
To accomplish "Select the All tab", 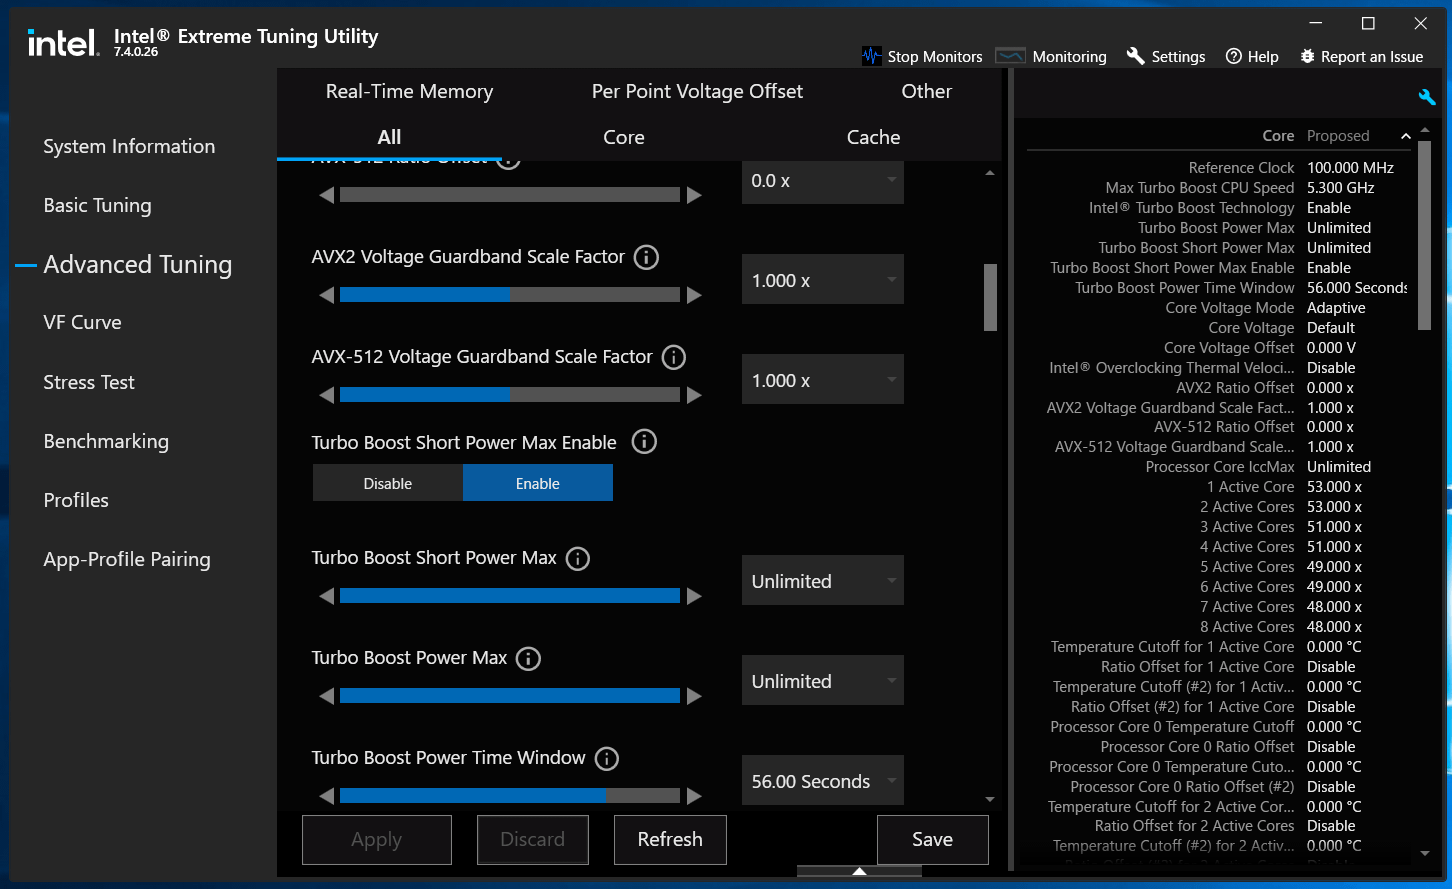I will click(x=389, y=137).
